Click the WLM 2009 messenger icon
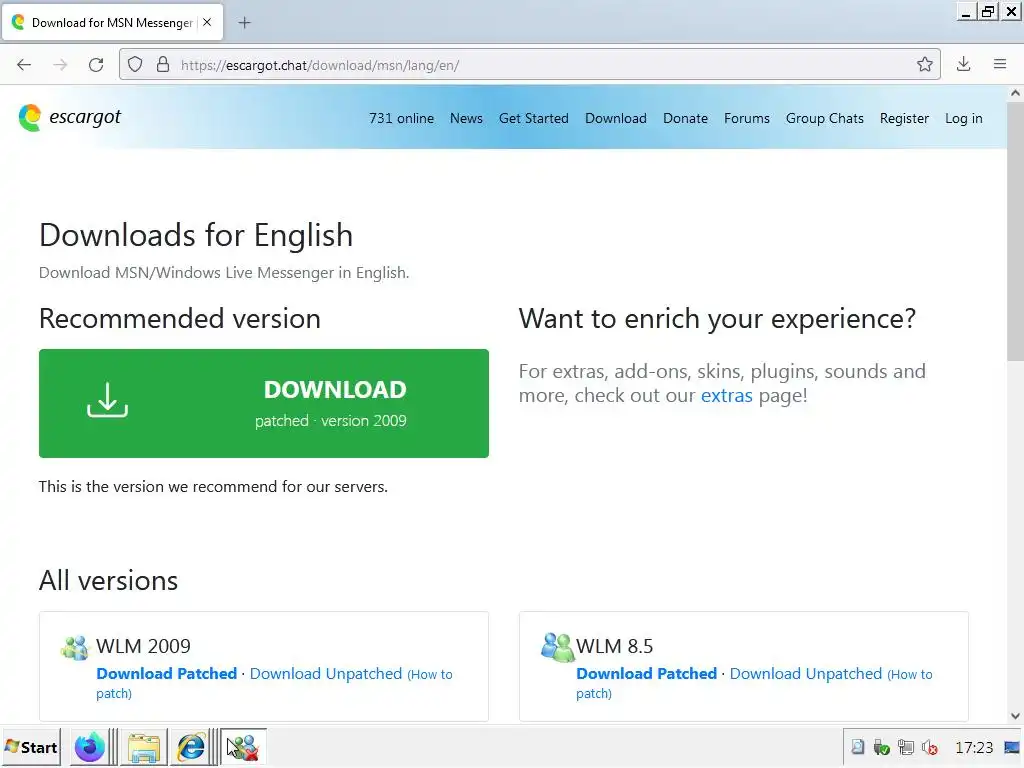 (x=74, y=647)
